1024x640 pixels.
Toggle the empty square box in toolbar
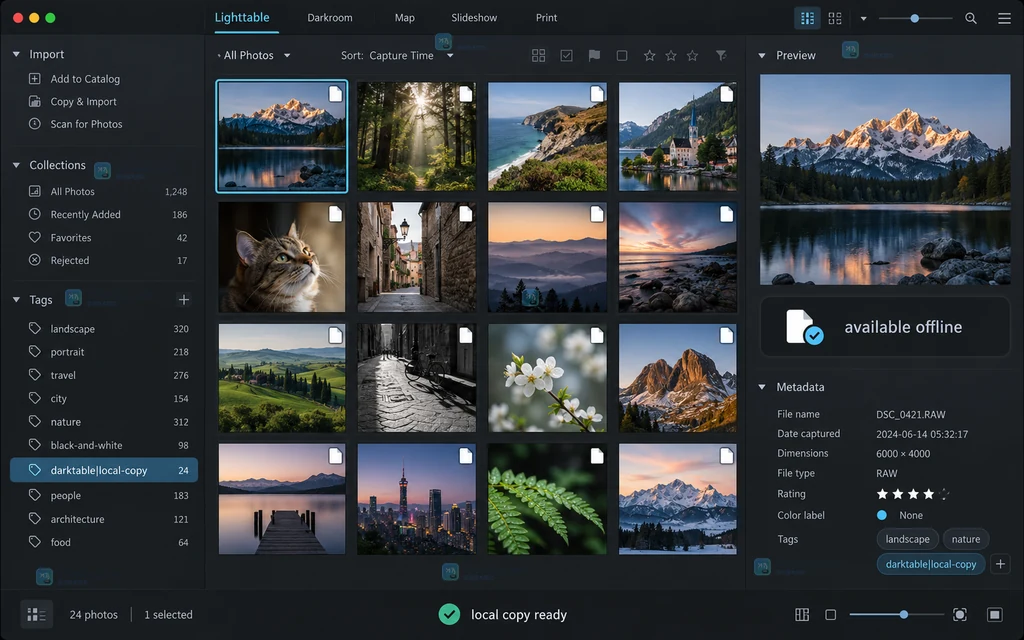click(x=622, y=56)
